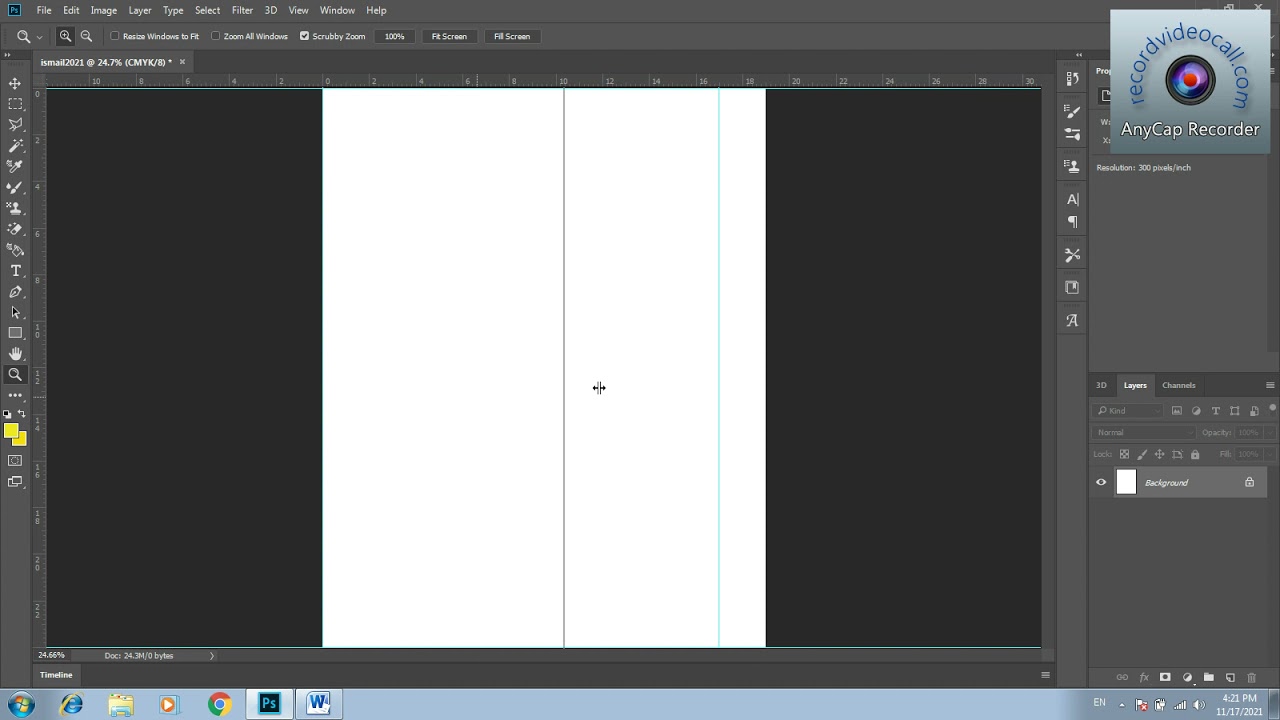The width and height of the screenshot is (1280, 720).
Task: Change the screen mode
Action: click(15, 482)
